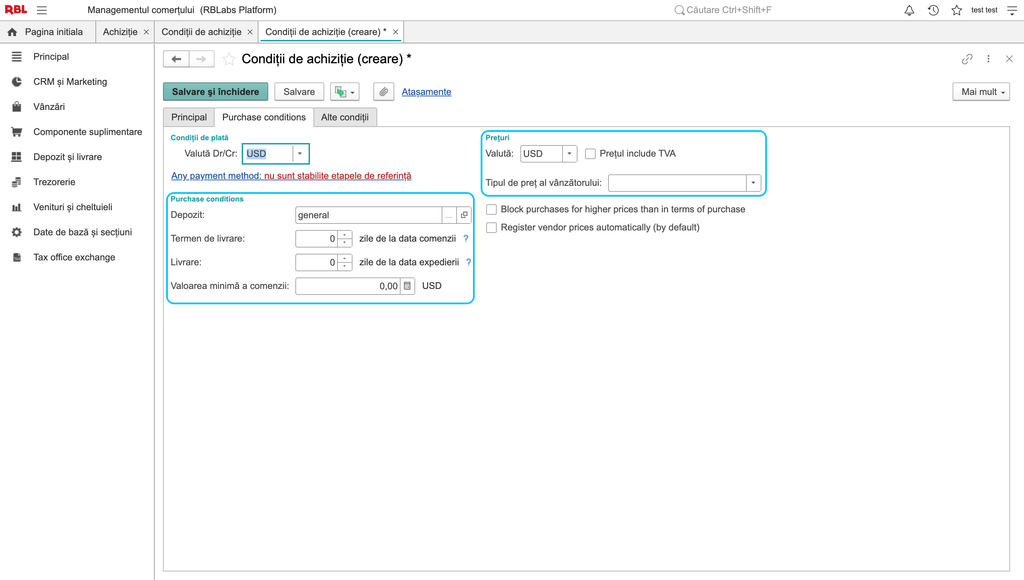
Task: Open the hamburger main menu icon
Action: point(42,10)
